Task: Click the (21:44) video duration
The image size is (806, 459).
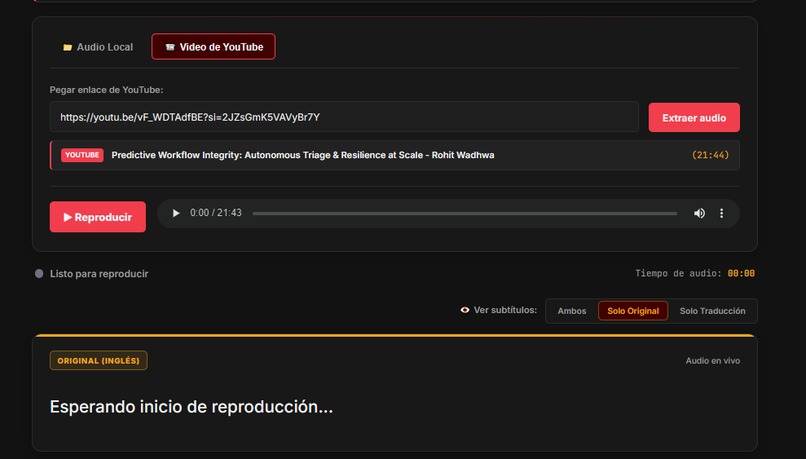Action: [x=710, y=155]
